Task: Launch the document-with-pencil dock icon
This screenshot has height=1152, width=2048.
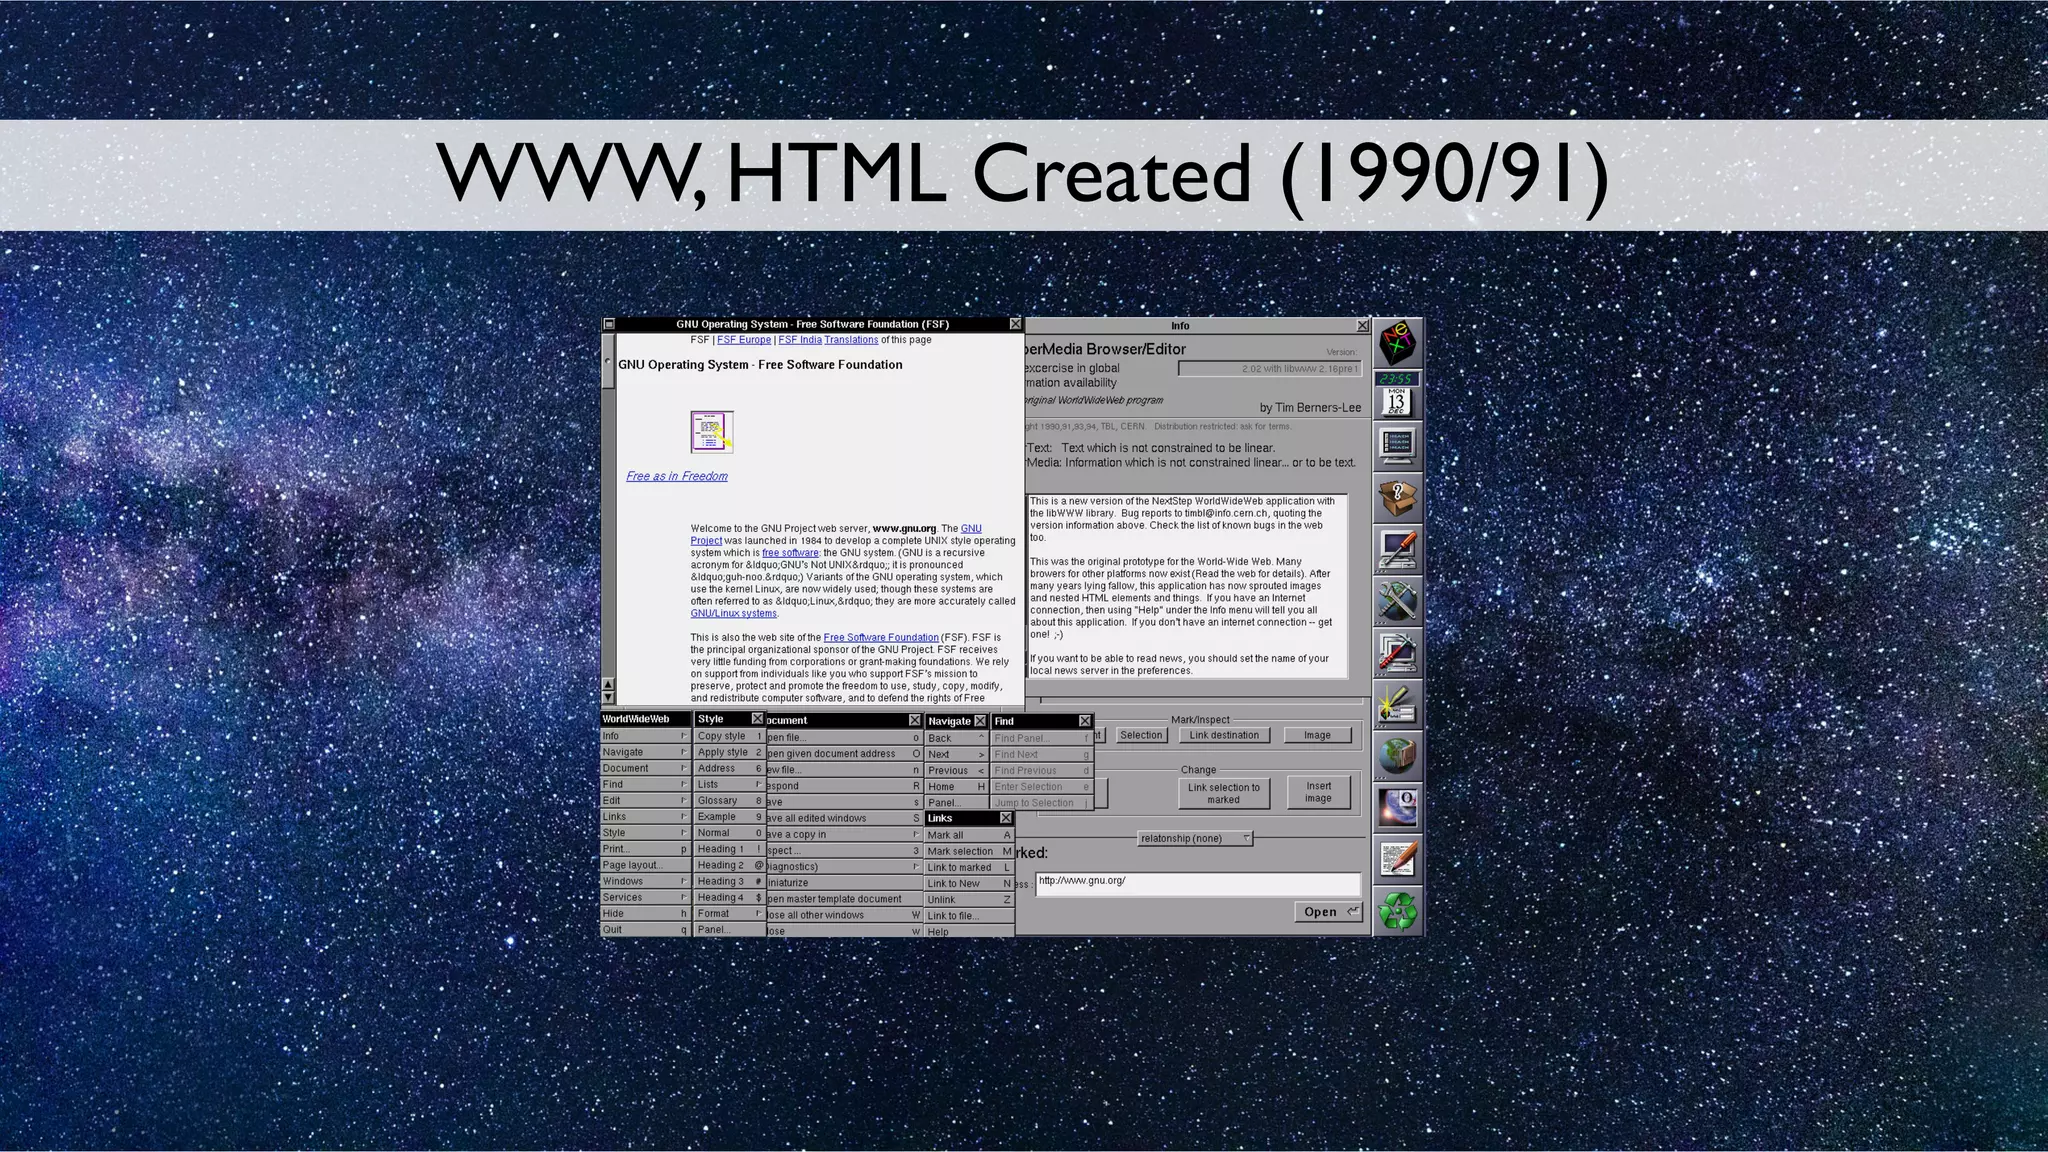Action: pos(1397,859)
